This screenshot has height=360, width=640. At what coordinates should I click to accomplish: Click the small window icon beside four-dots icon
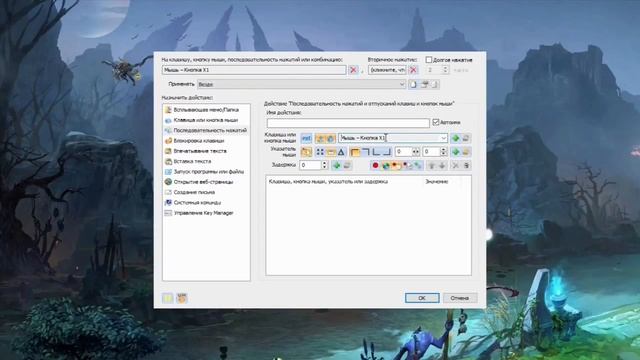[x=331, y=152]
